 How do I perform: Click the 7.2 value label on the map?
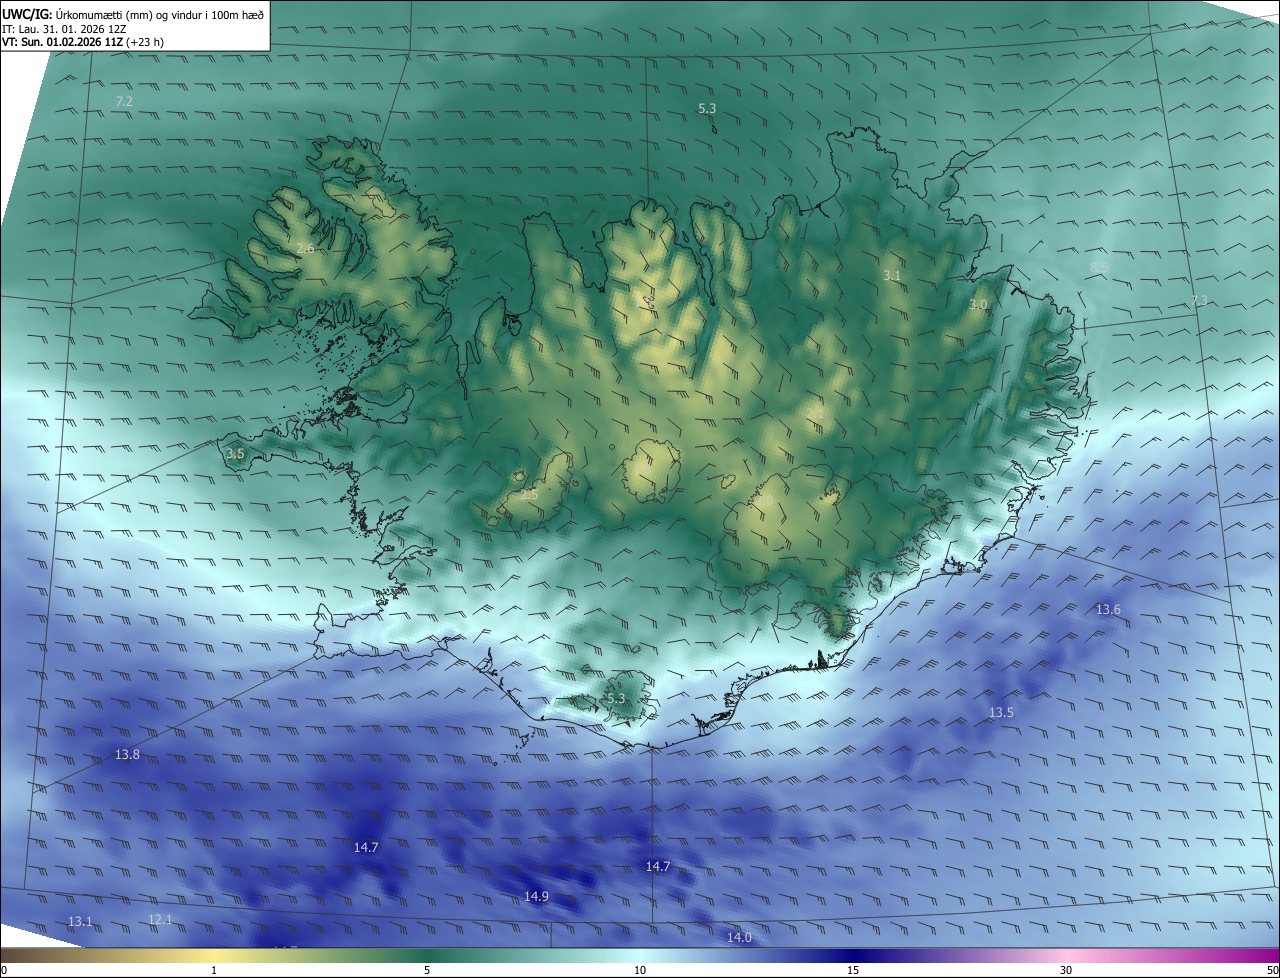124,102
